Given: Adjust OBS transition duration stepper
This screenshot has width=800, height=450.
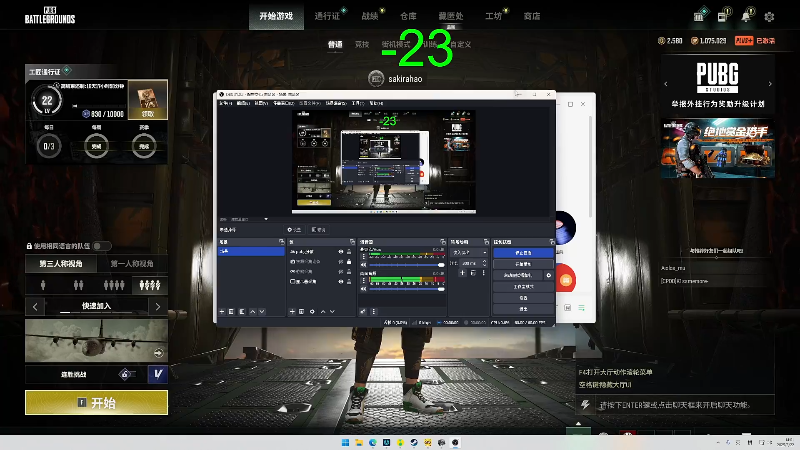Looking at the screenshot, I should 484,263.
